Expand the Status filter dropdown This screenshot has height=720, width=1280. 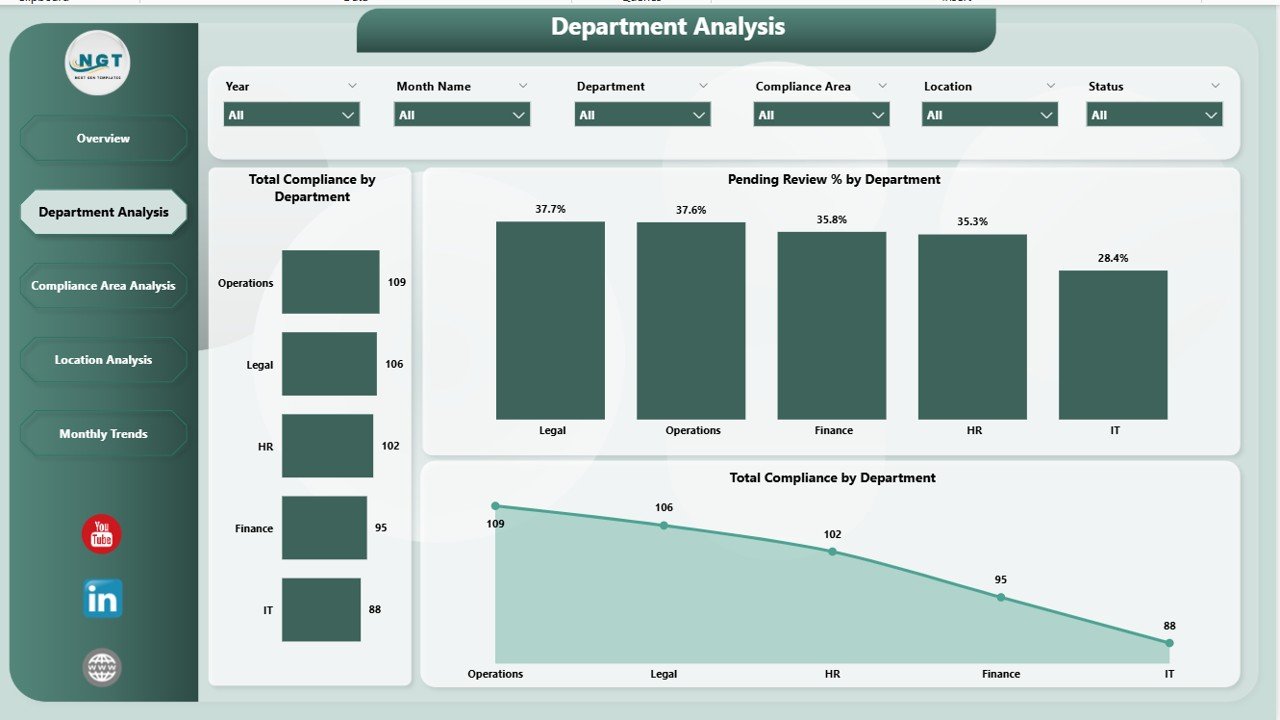point(1154,115)
